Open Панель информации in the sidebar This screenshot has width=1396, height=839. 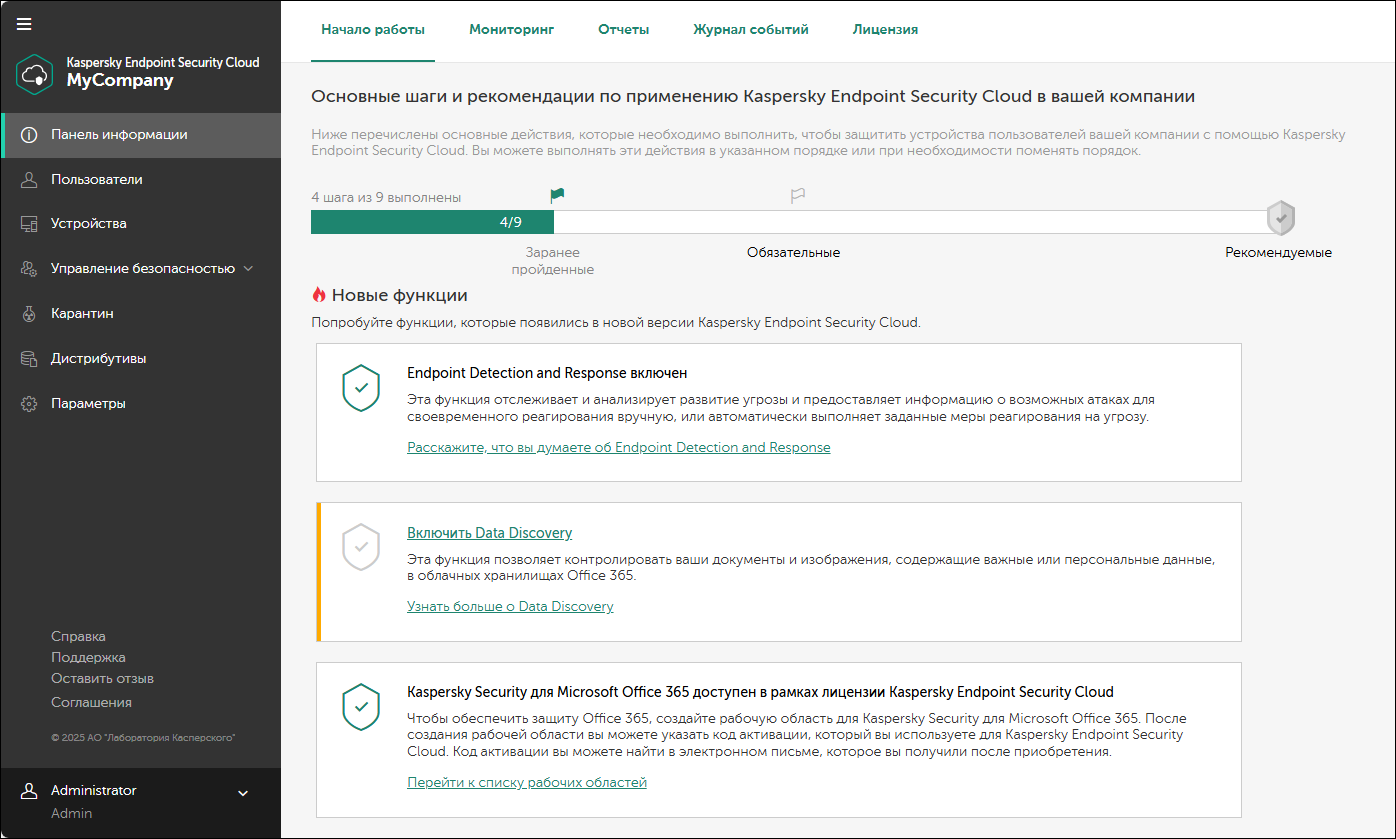coord(140,135)
